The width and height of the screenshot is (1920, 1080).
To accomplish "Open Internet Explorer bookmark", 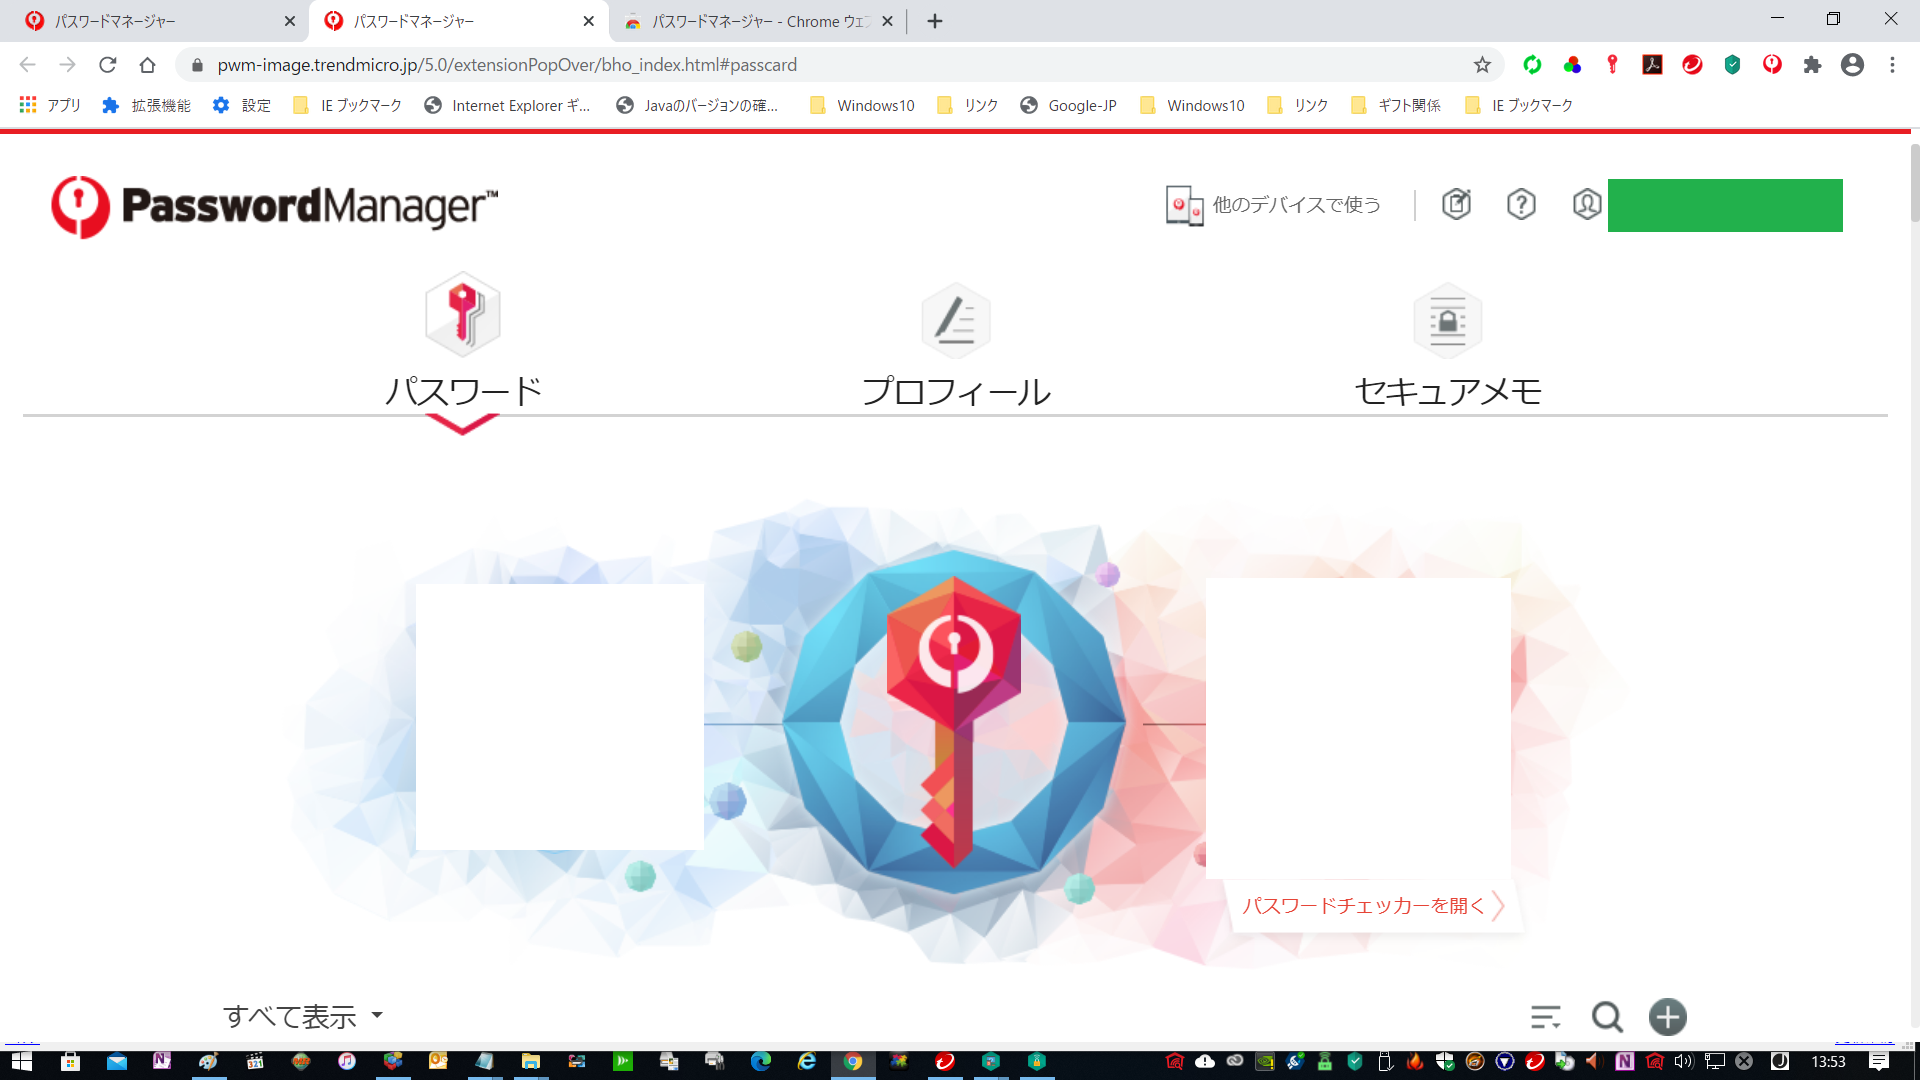I will tap(507, 105).
